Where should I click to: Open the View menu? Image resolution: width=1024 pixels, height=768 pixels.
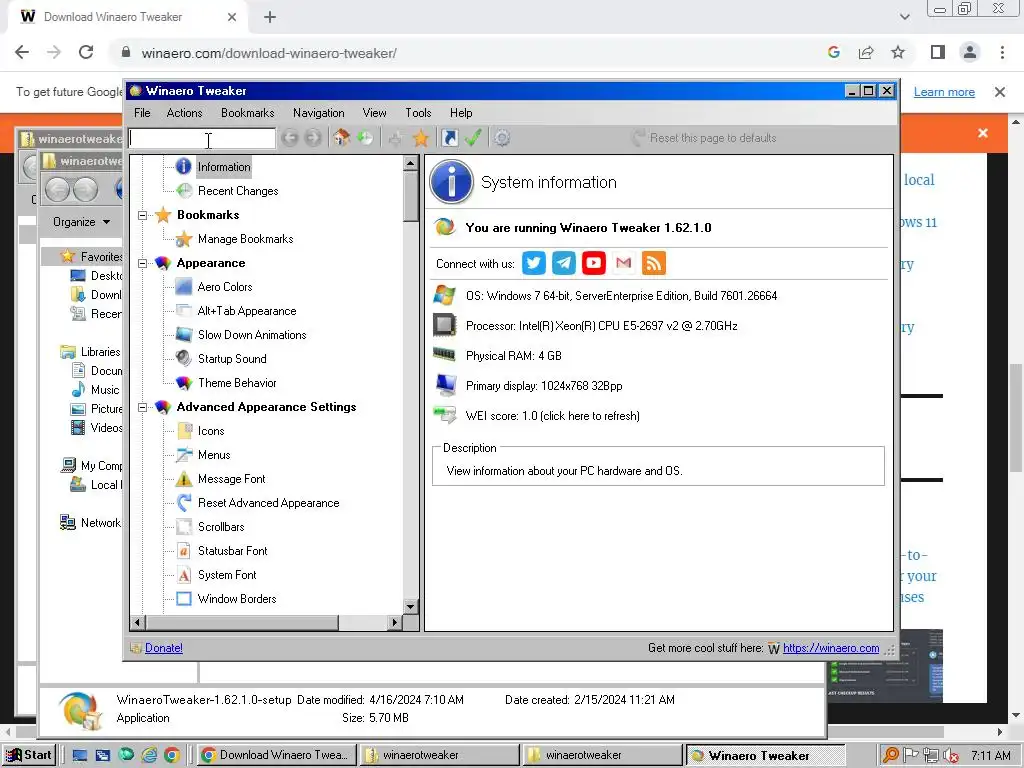pos(375,113)
